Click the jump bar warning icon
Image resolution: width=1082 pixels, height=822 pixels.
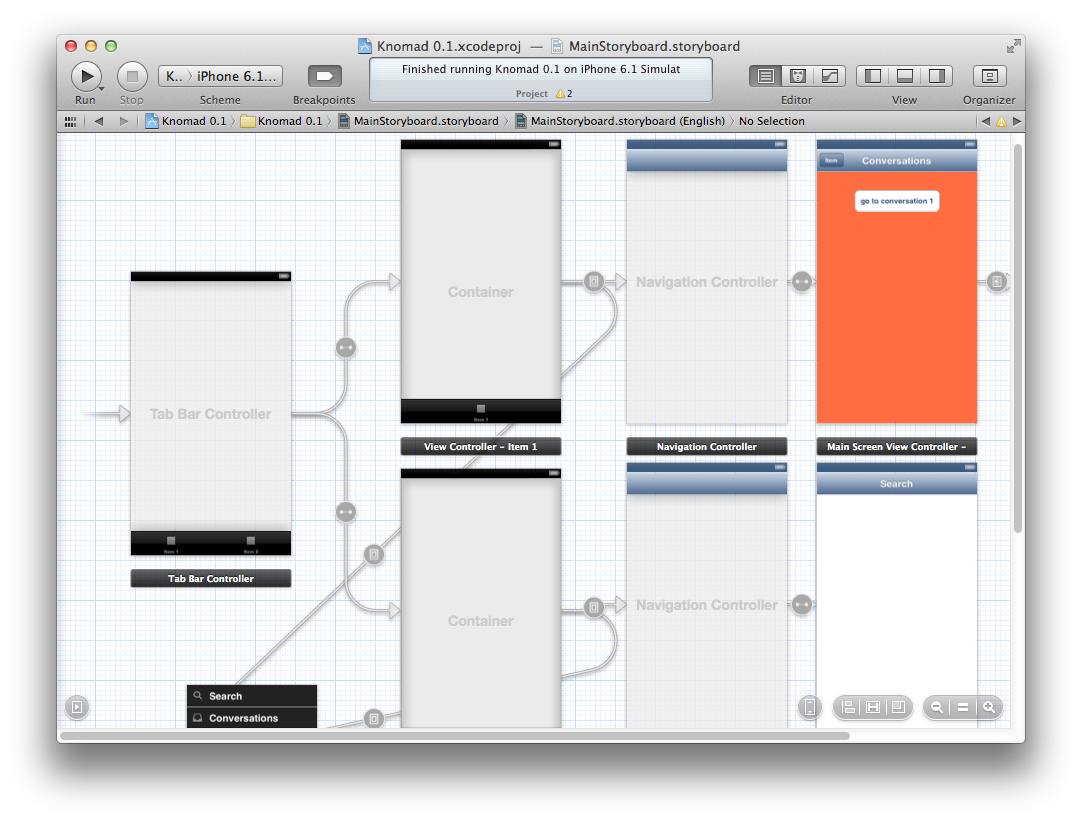point(1001,121)
